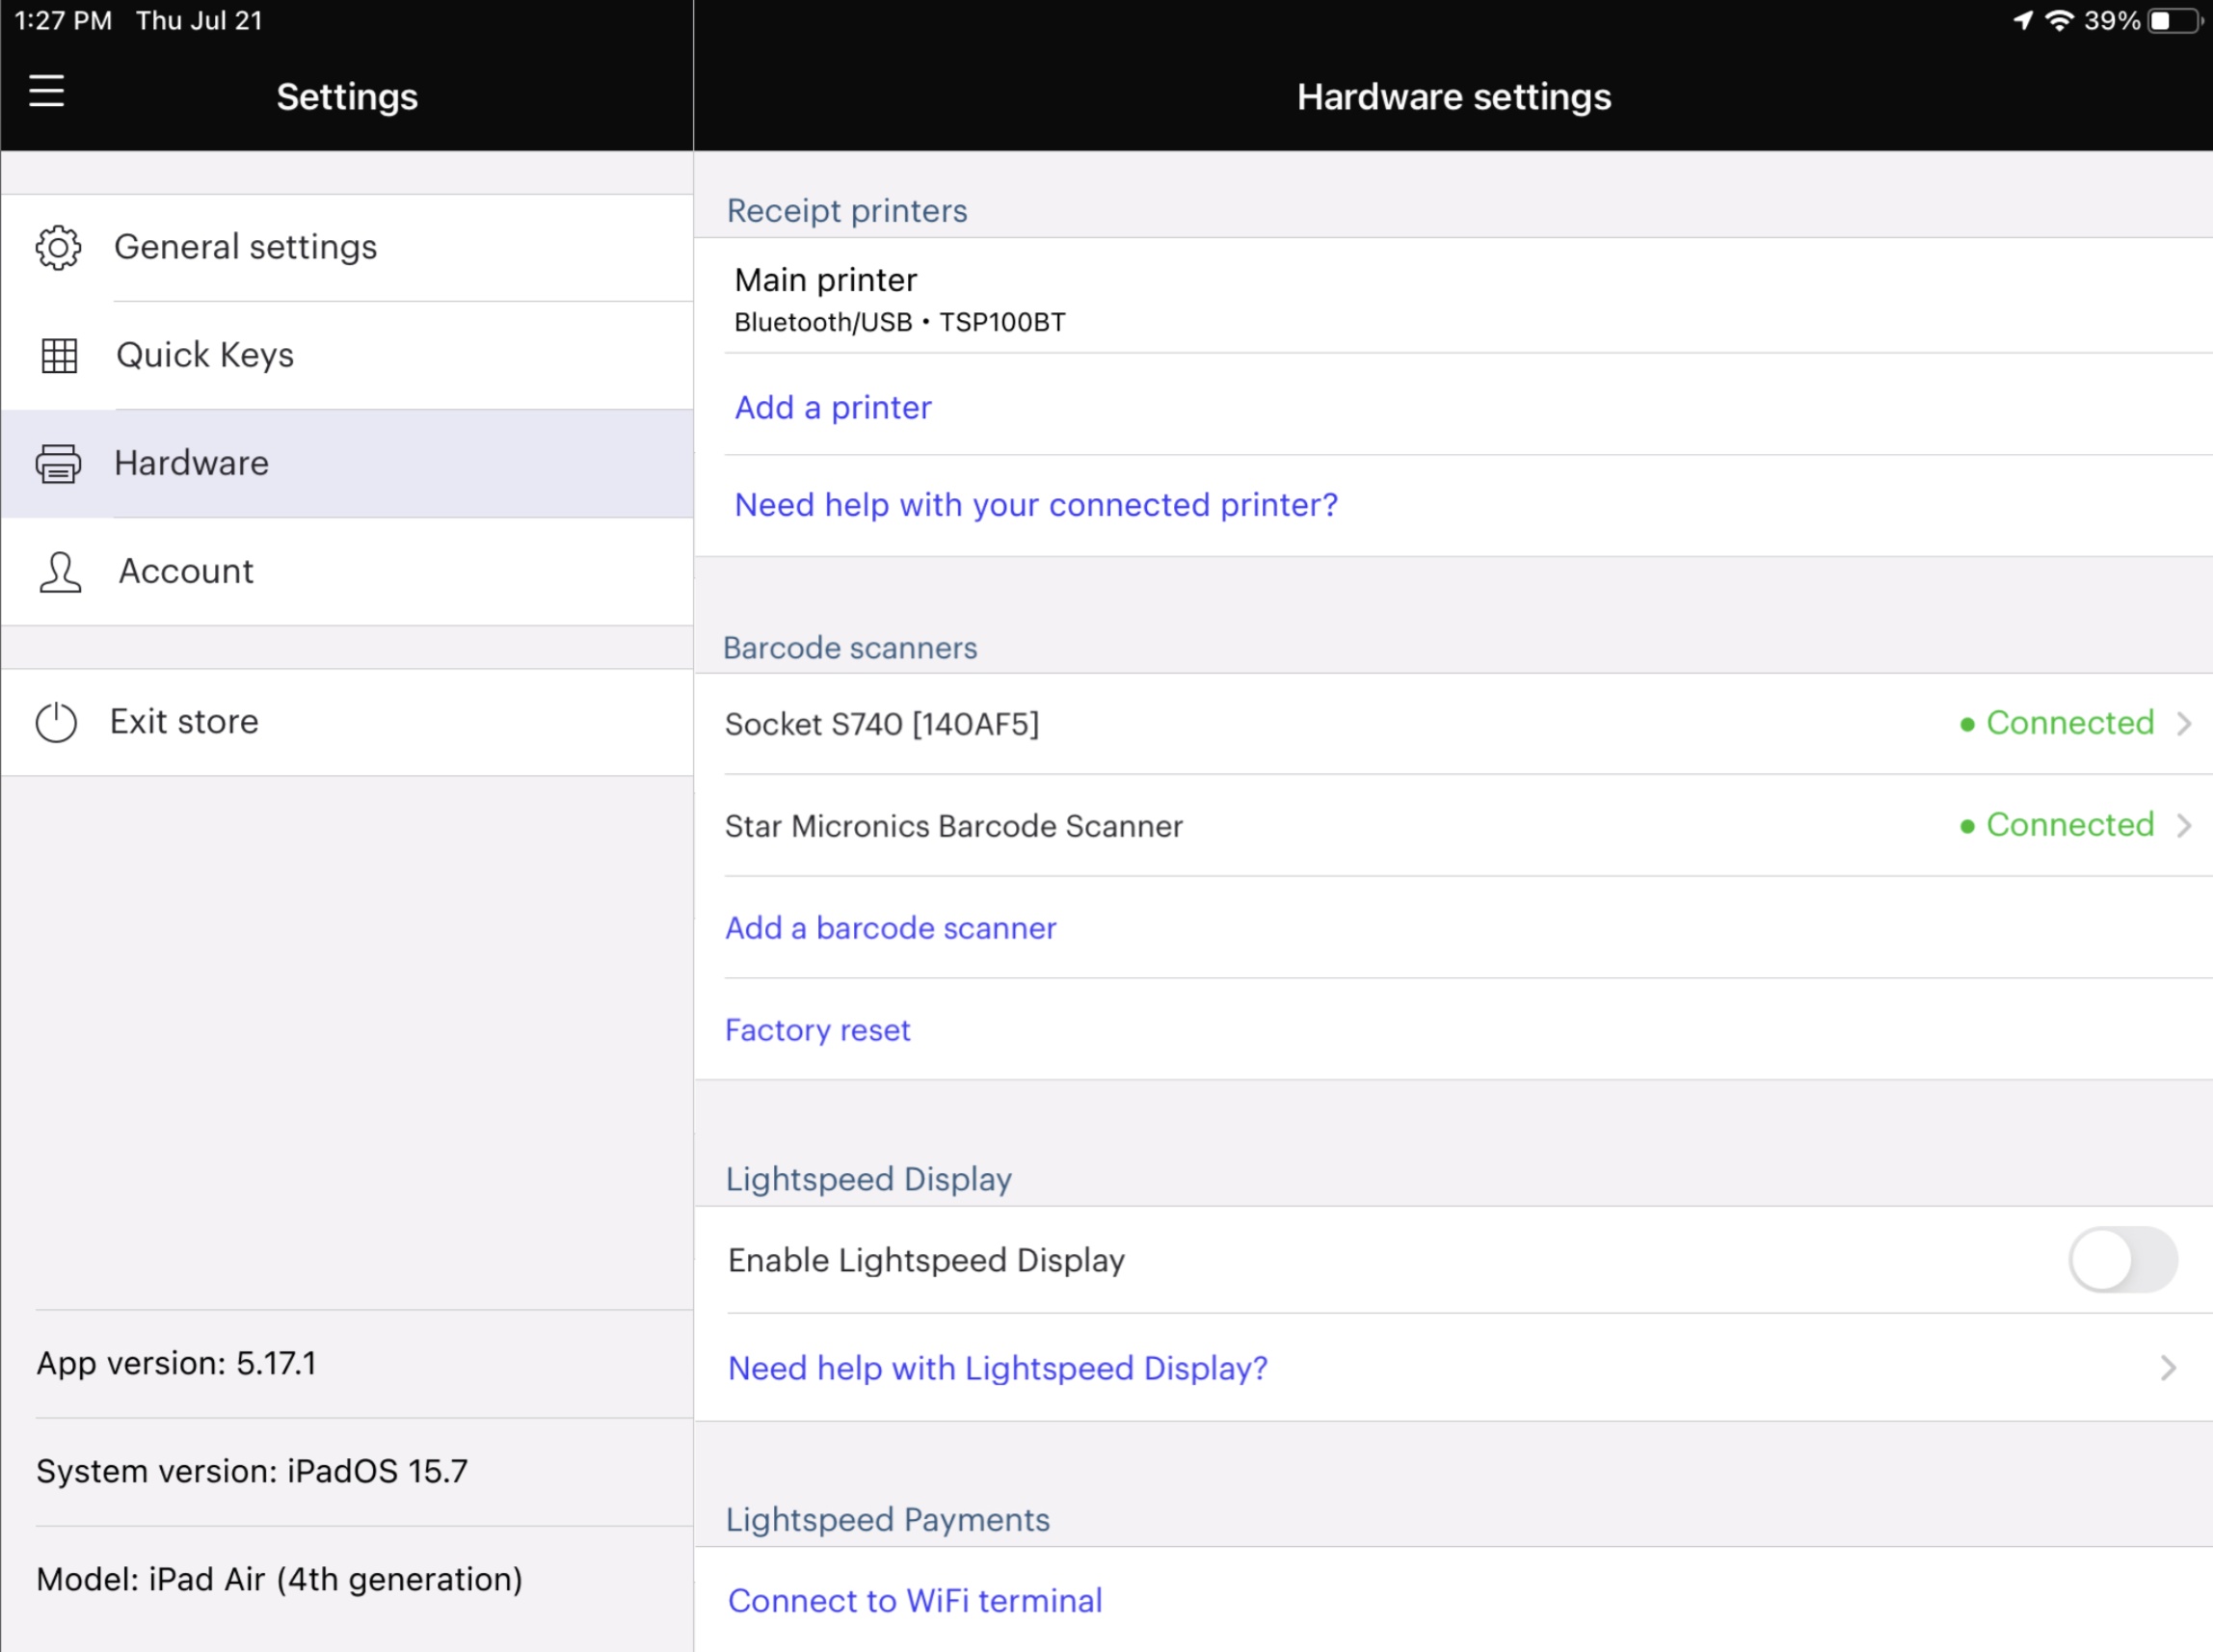Click the Account person icon
2213x1652 pixels.
pos(60,572)
